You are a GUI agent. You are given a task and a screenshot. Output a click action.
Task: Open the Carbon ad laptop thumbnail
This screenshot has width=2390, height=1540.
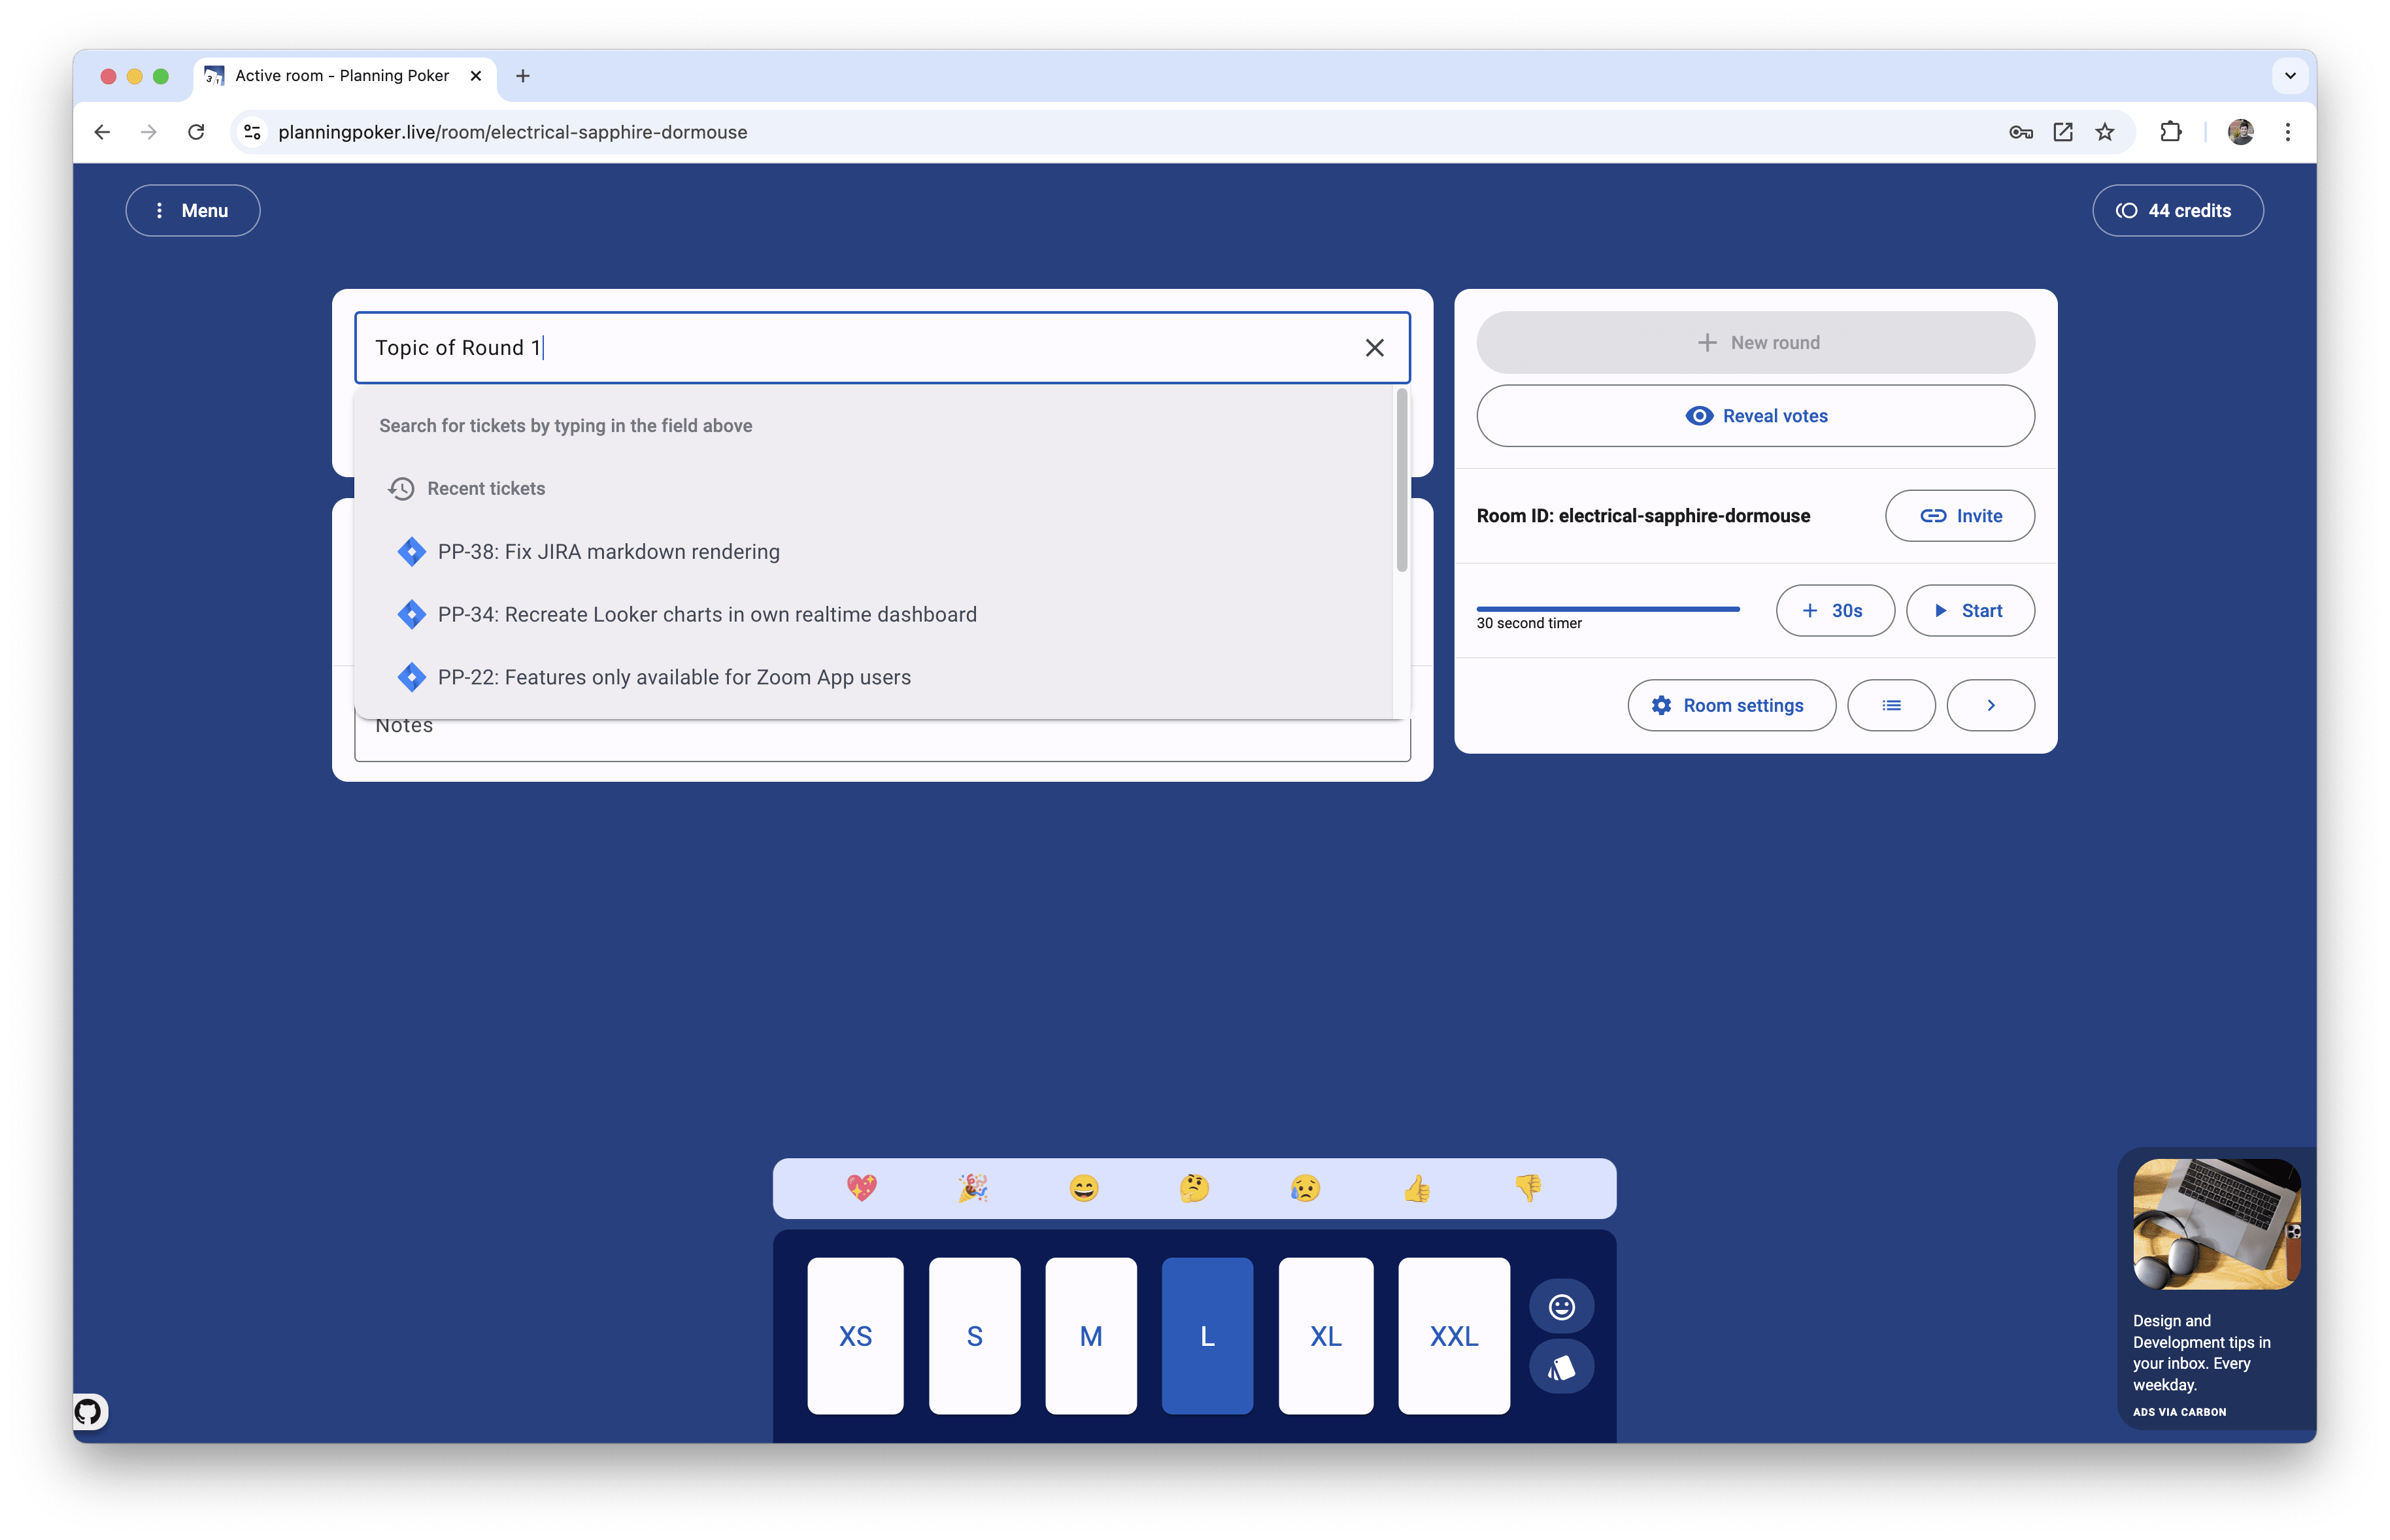(x=2216, y=1224)
